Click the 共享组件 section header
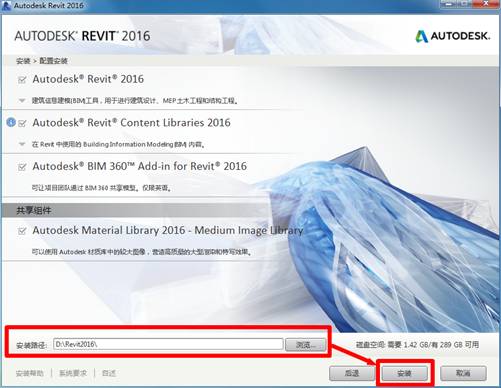Viewport: 501px width, 388px height. click(x=34, y=211)
